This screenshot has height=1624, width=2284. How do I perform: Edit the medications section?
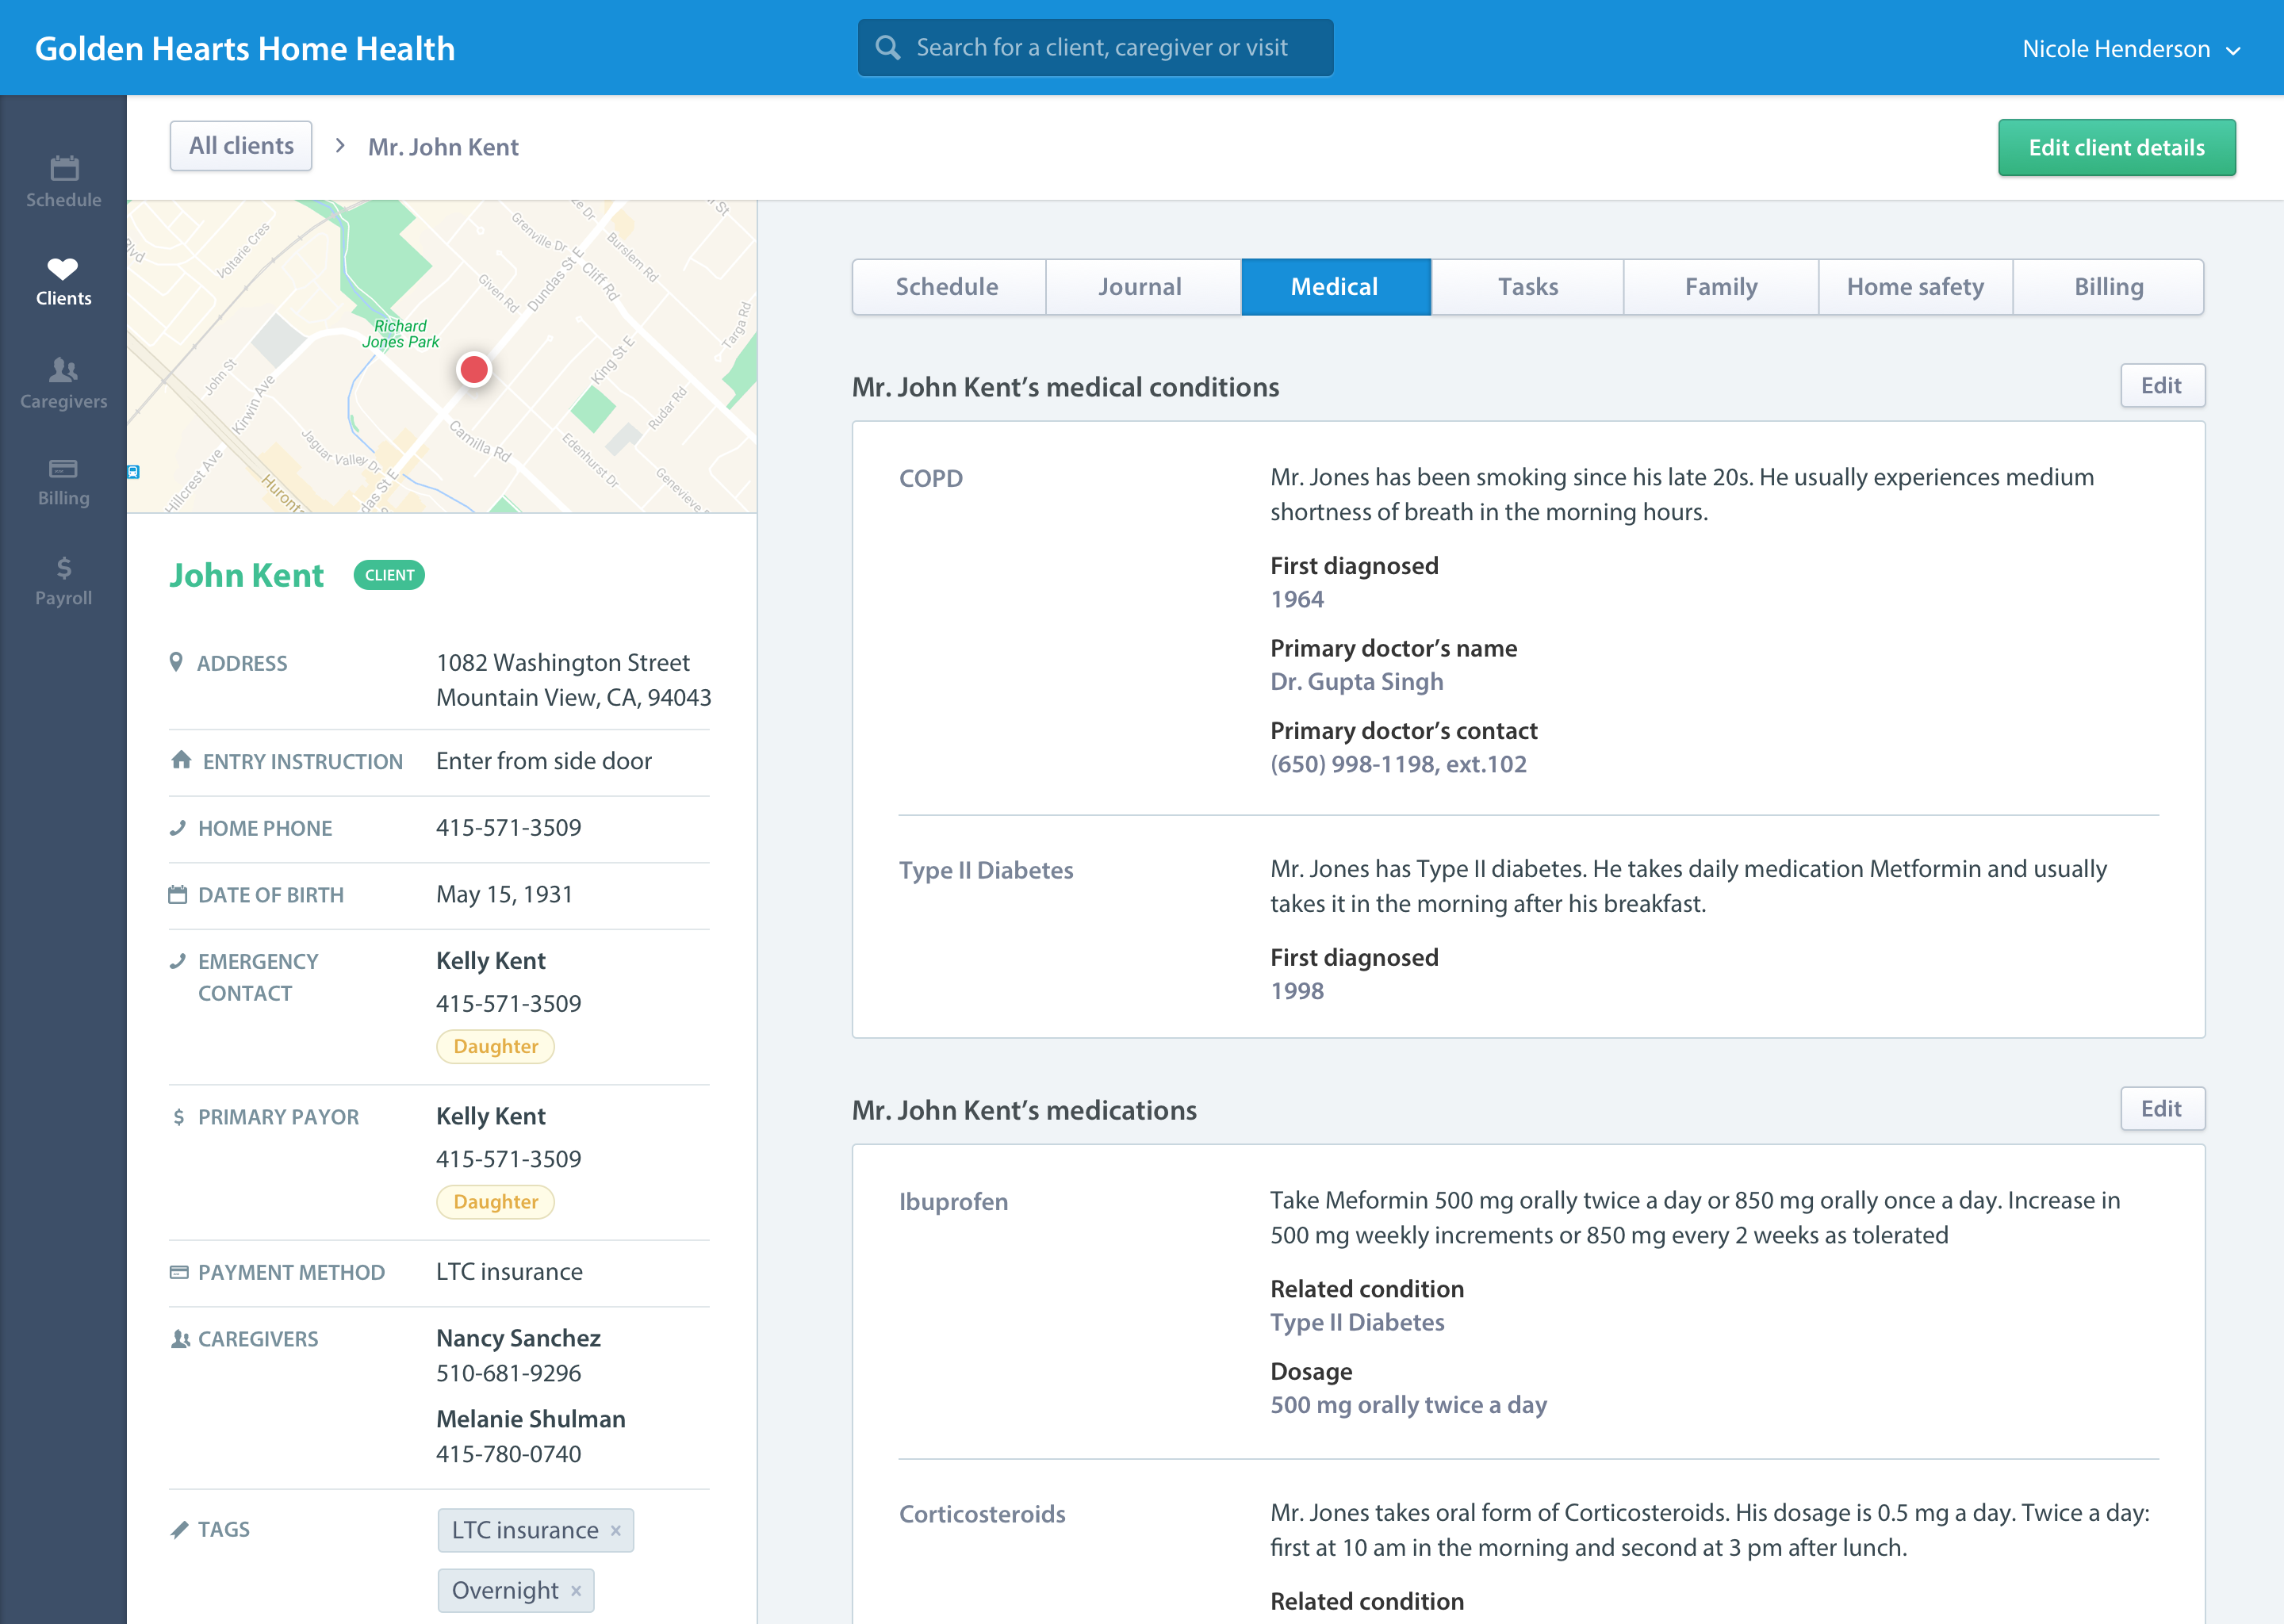[x=2162, y=1108]
